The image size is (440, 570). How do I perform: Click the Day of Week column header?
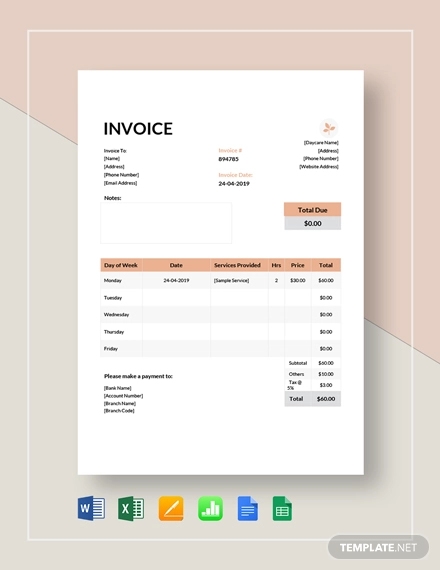click(x=121, y=265)
